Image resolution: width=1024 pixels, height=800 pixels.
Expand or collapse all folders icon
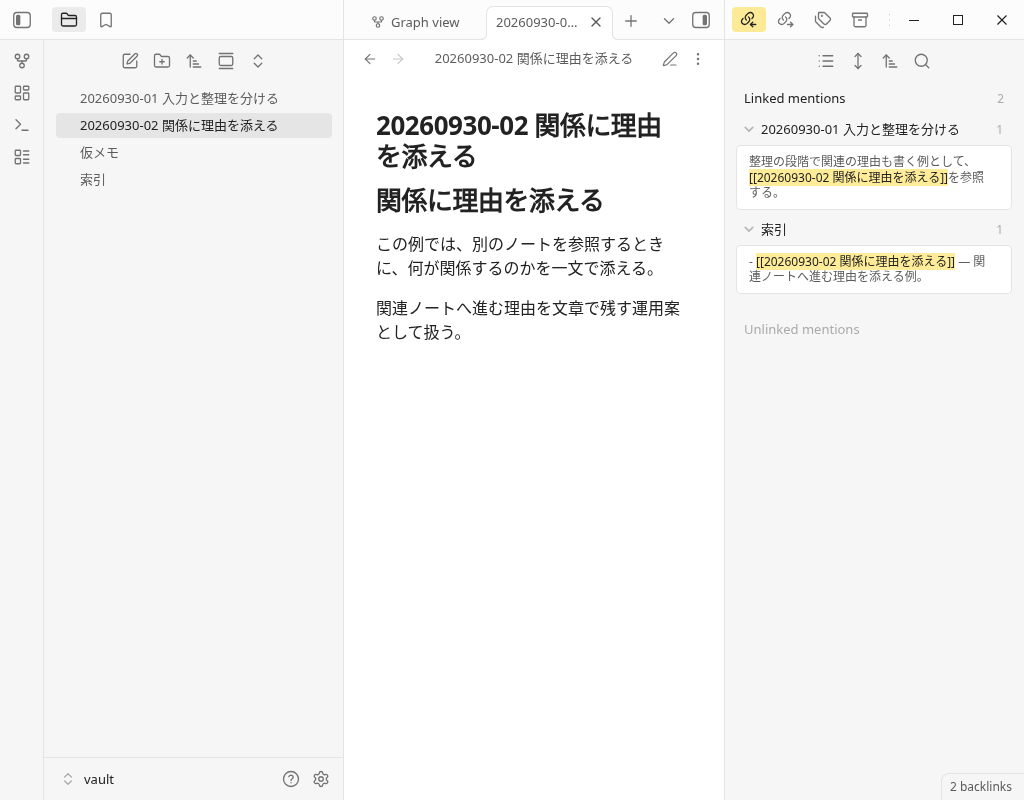tap(258, 61)
